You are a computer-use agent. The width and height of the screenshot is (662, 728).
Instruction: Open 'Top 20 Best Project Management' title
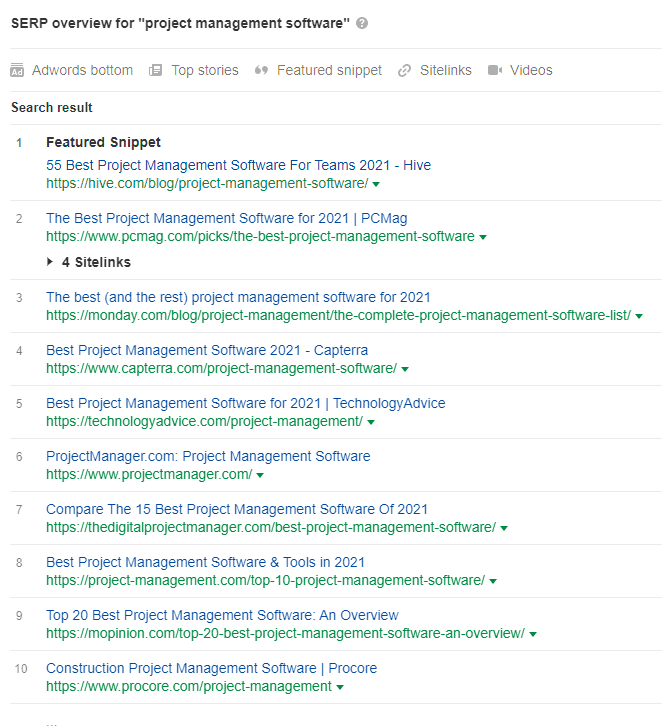(222, 615)
